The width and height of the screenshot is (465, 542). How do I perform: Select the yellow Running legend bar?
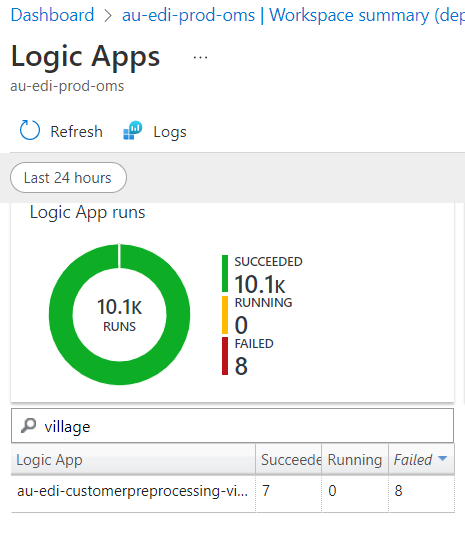225,315
